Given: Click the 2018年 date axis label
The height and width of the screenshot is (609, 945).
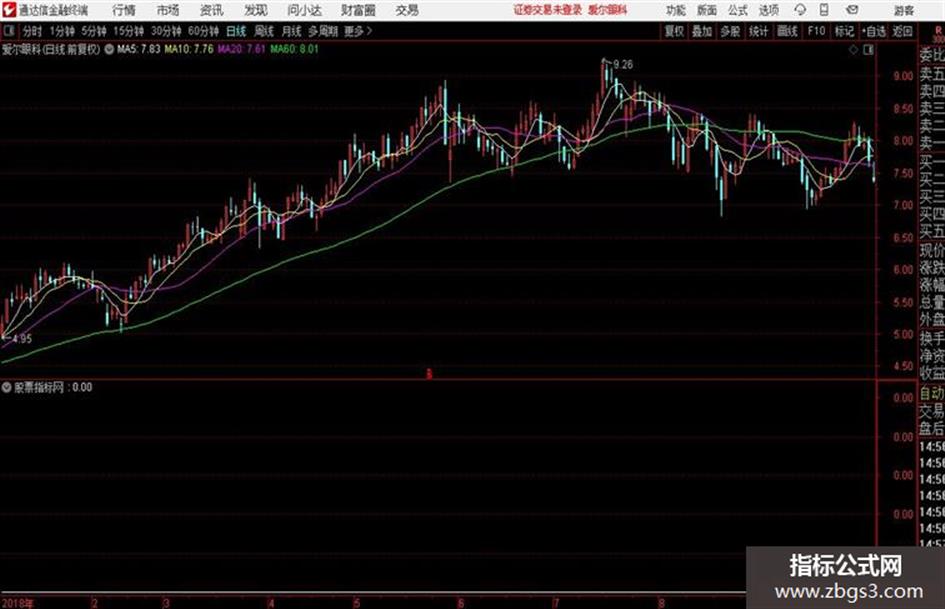Looking at the screenshot, I should [17, 603].
